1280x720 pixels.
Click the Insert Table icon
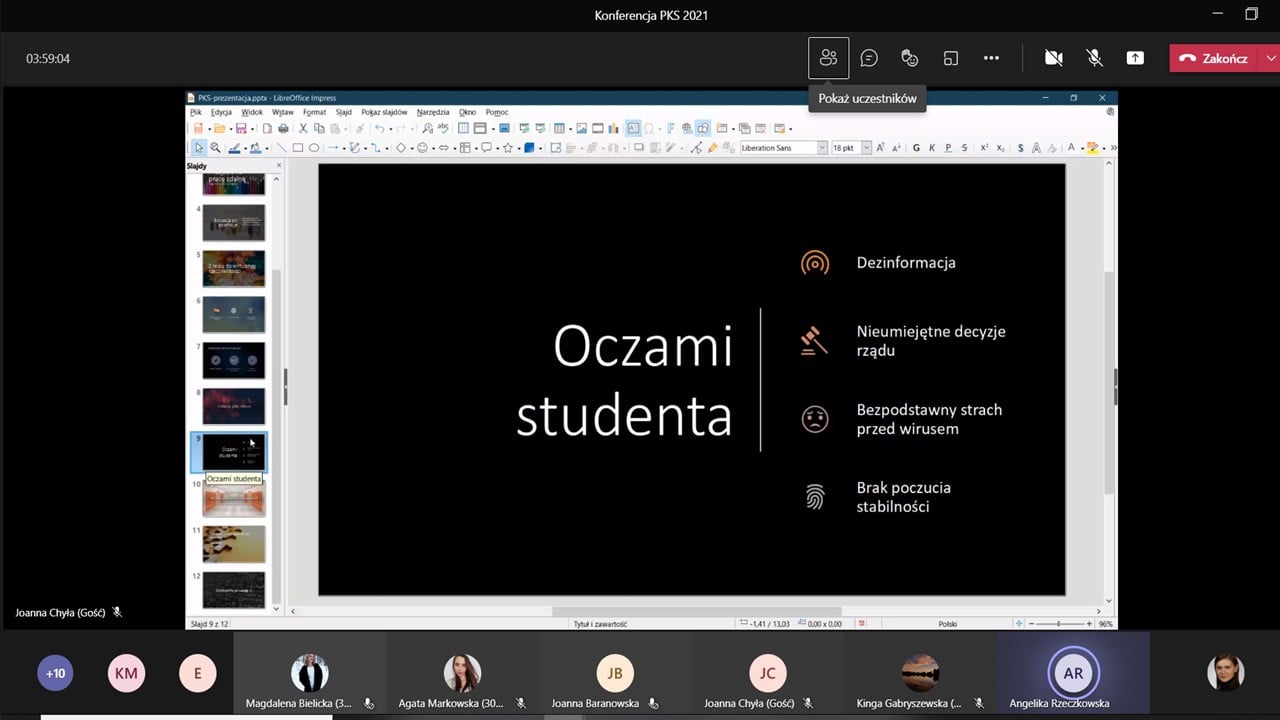(559, 128)
